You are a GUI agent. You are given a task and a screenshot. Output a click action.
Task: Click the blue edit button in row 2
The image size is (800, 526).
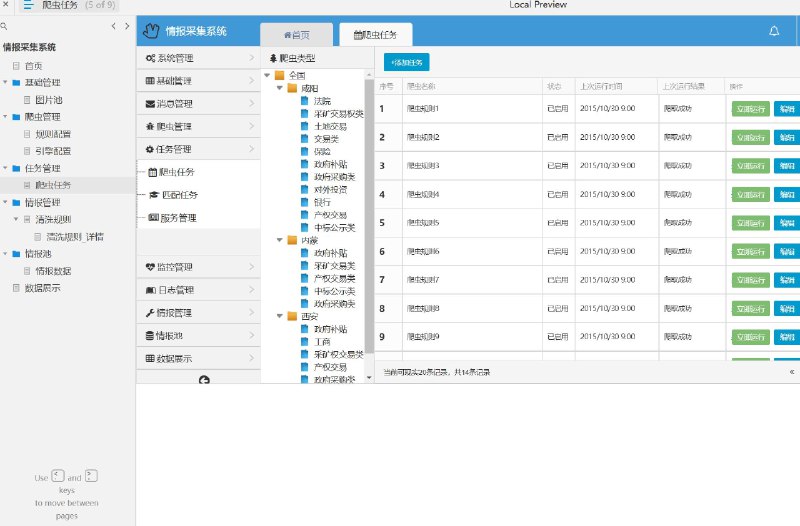[787, 138]
